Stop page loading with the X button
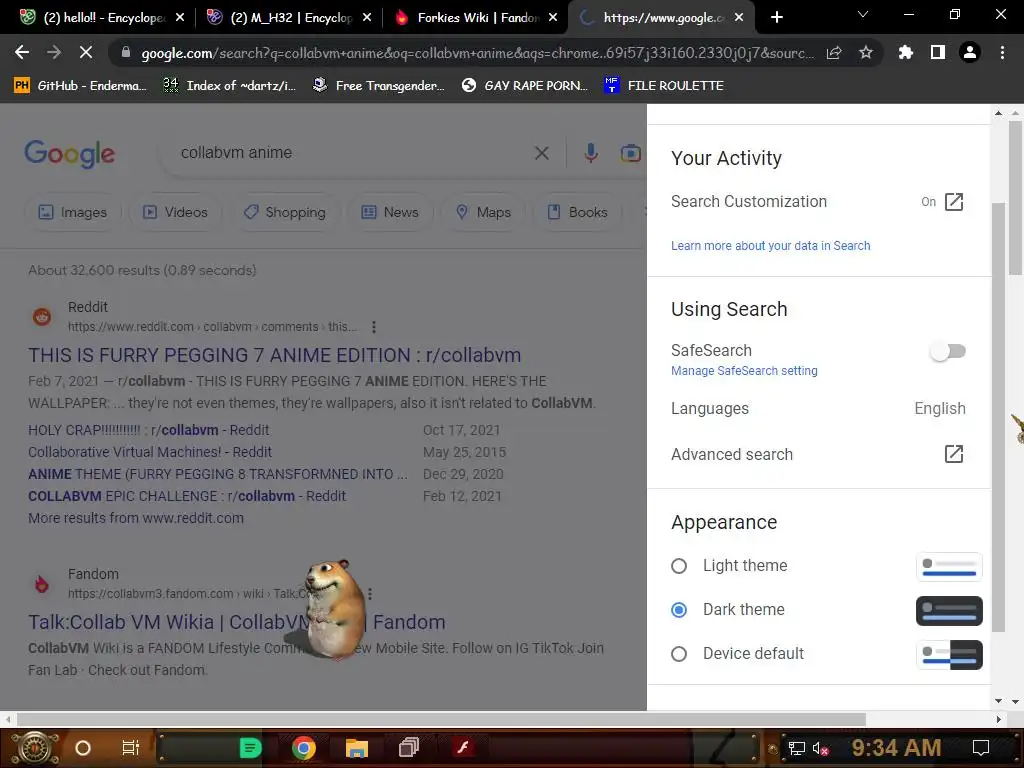The image size is (1024, 768). [86, 53]
